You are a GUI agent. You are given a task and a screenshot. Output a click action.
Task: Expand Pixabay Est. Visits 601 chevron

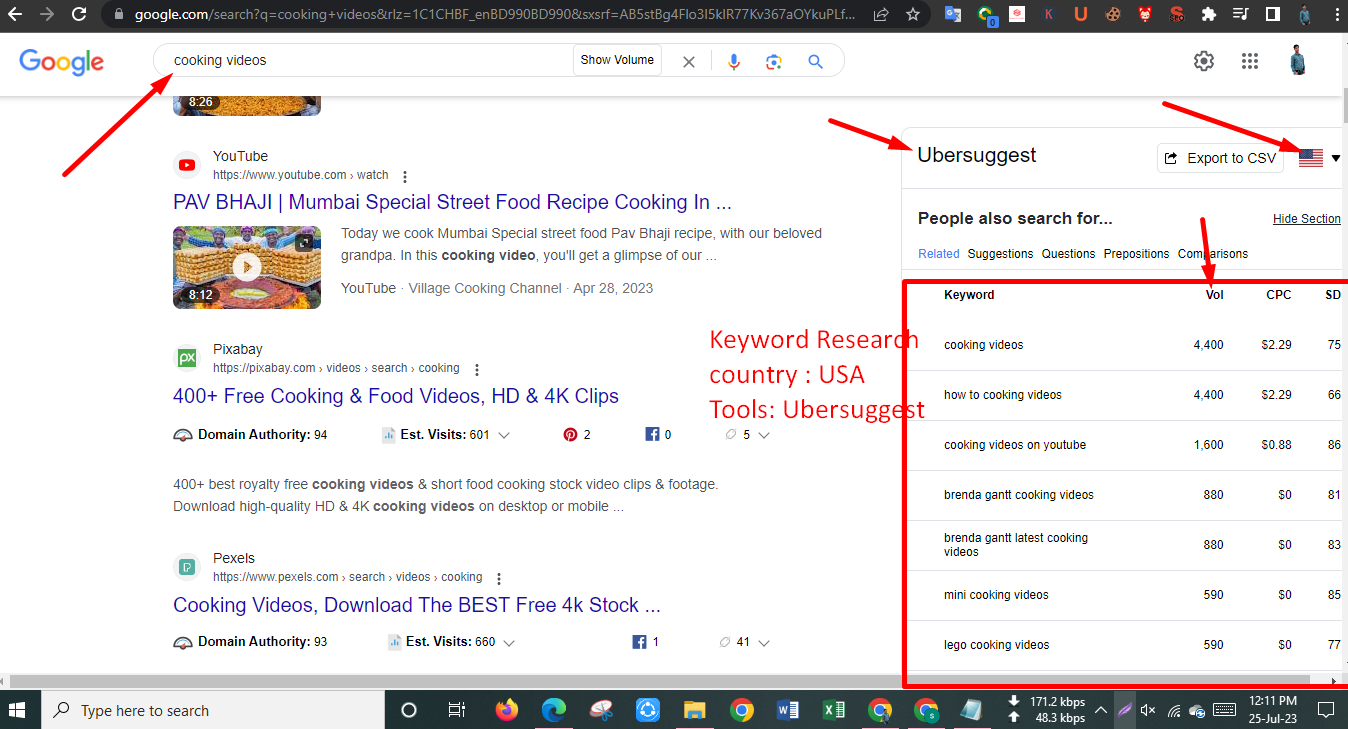coord(504,435)
